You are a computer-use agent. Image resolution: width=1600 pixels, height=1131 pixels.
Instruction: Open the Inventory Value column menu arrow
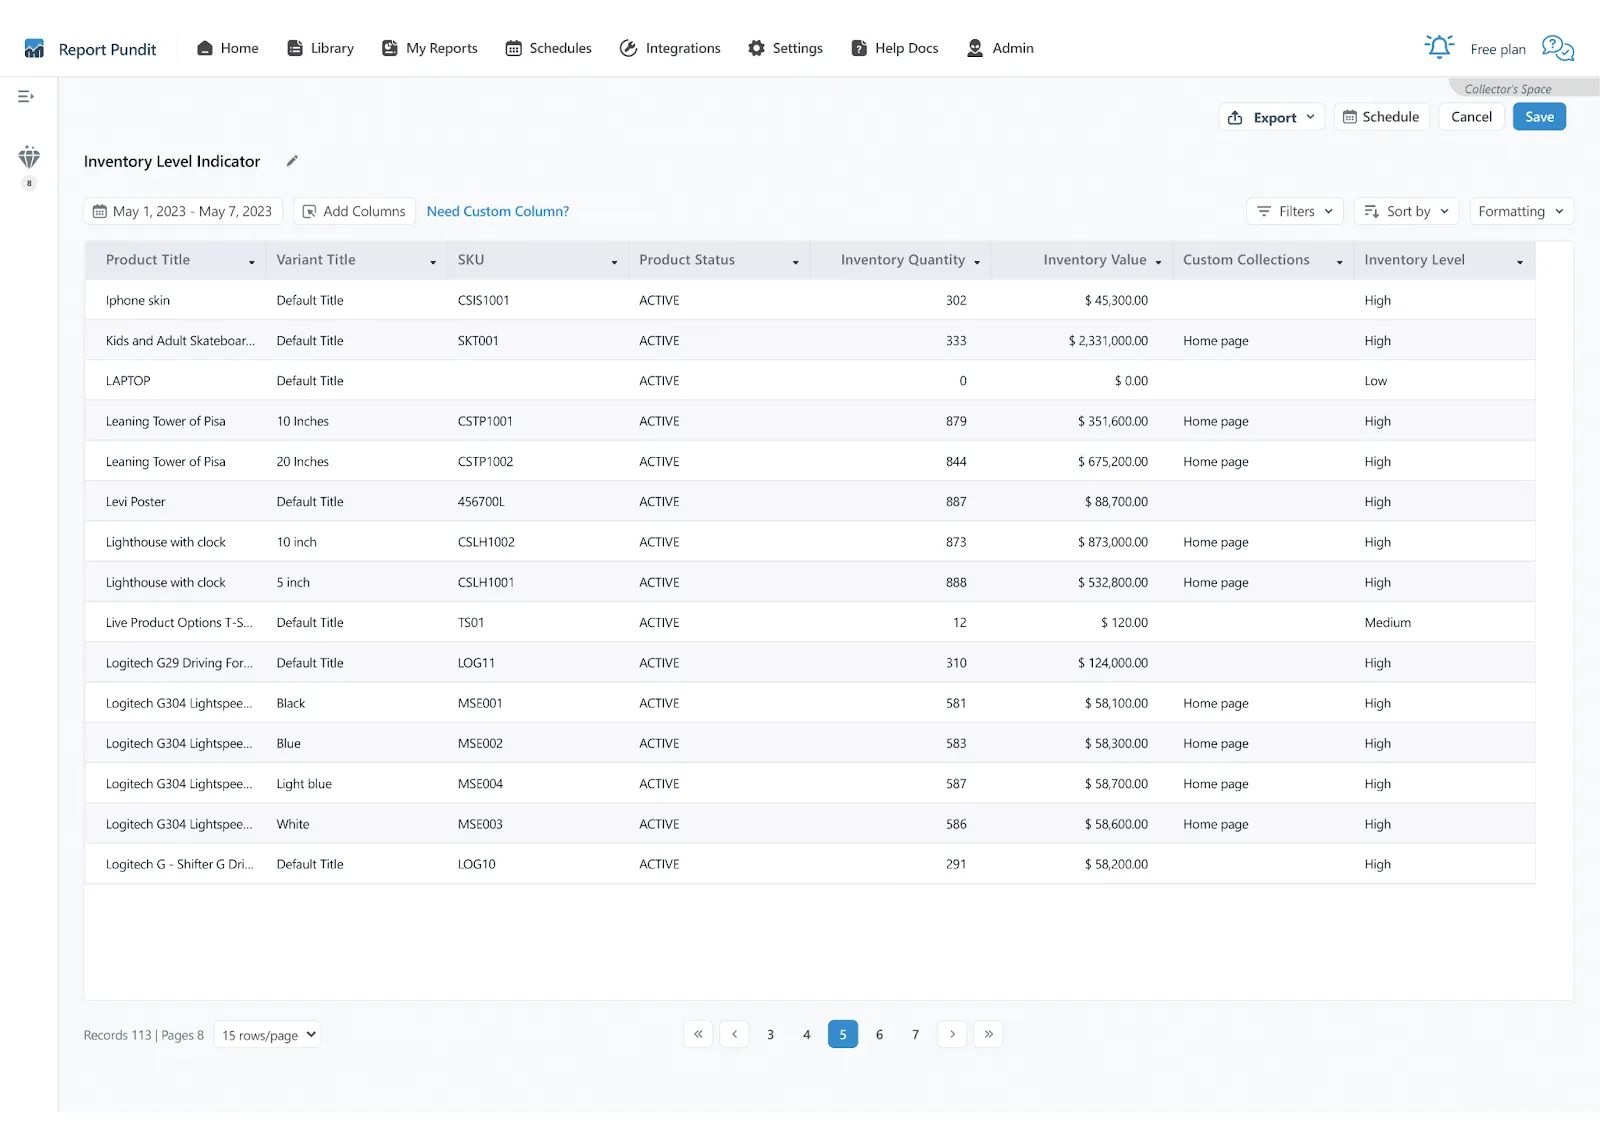(1158, 262)
